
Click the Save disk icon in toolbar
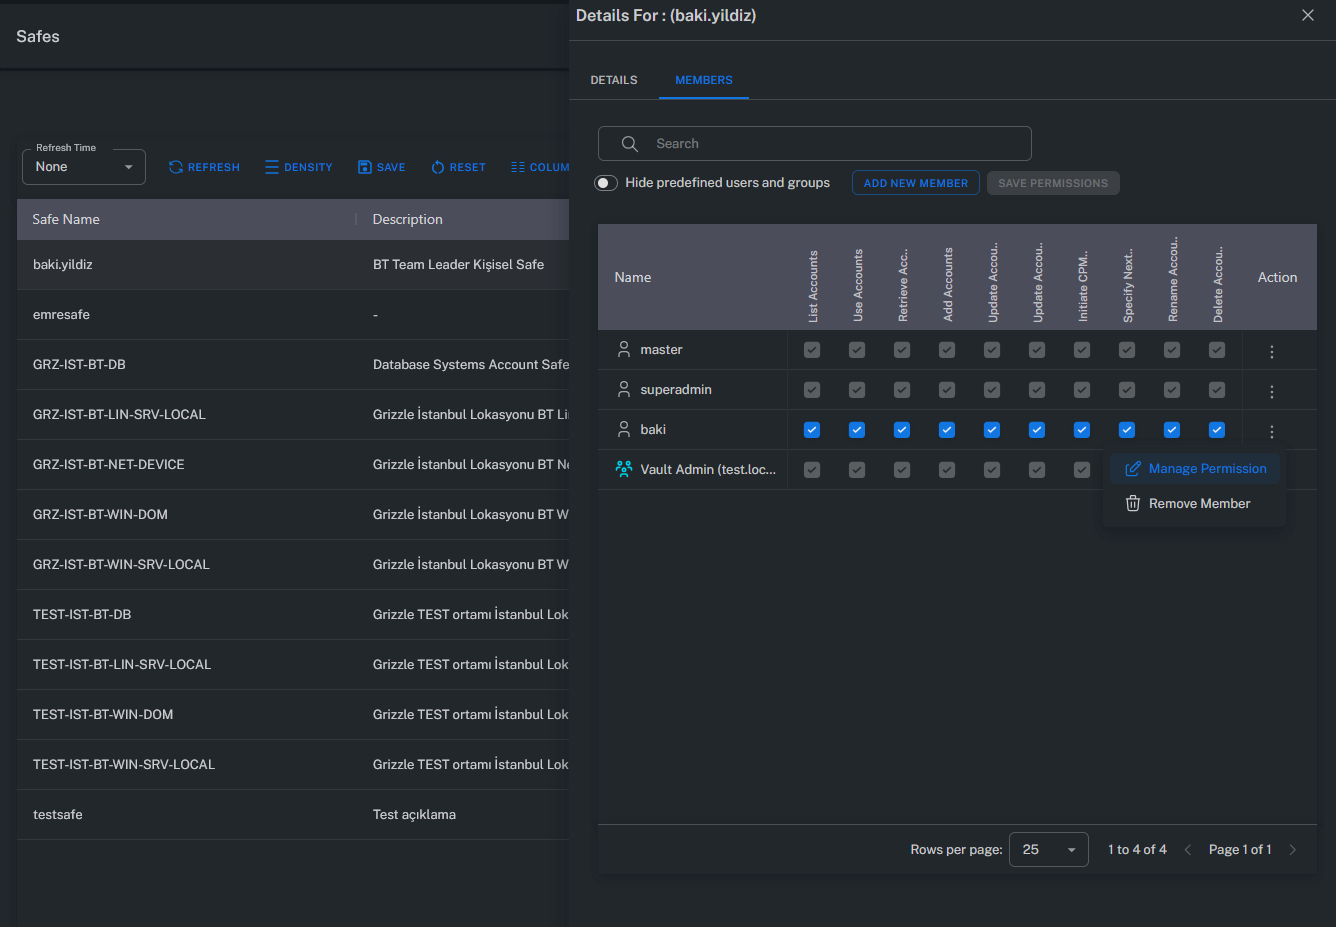365,167
